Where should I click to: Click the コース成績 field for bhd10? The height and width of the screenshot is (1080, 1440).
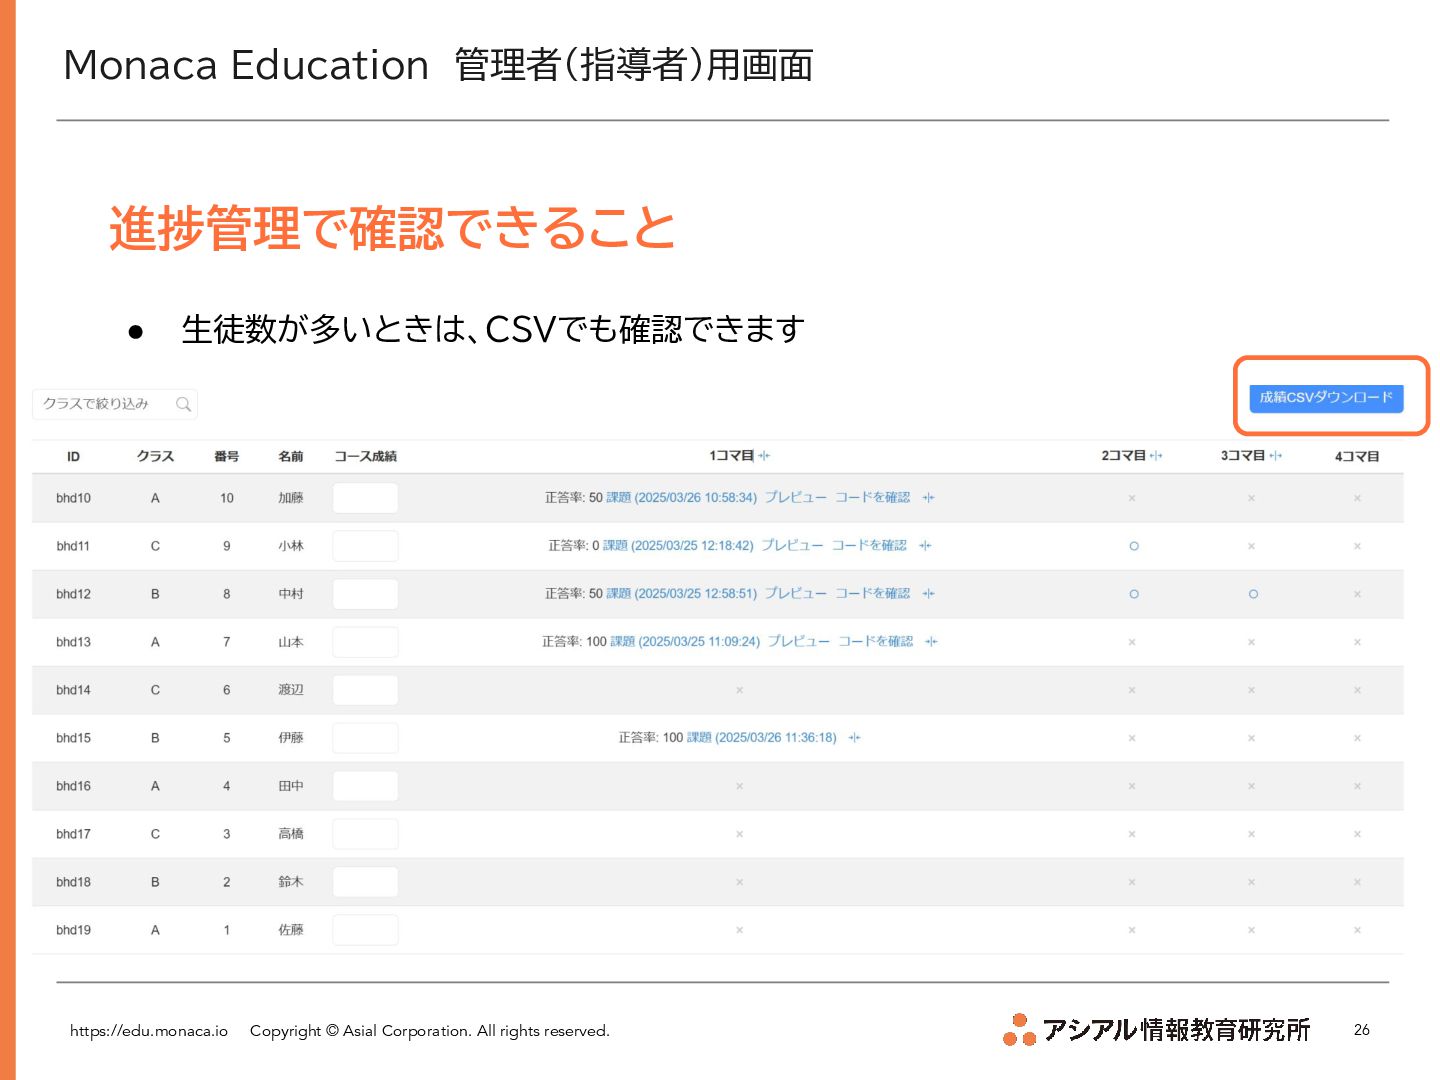(x=365, y=498)
